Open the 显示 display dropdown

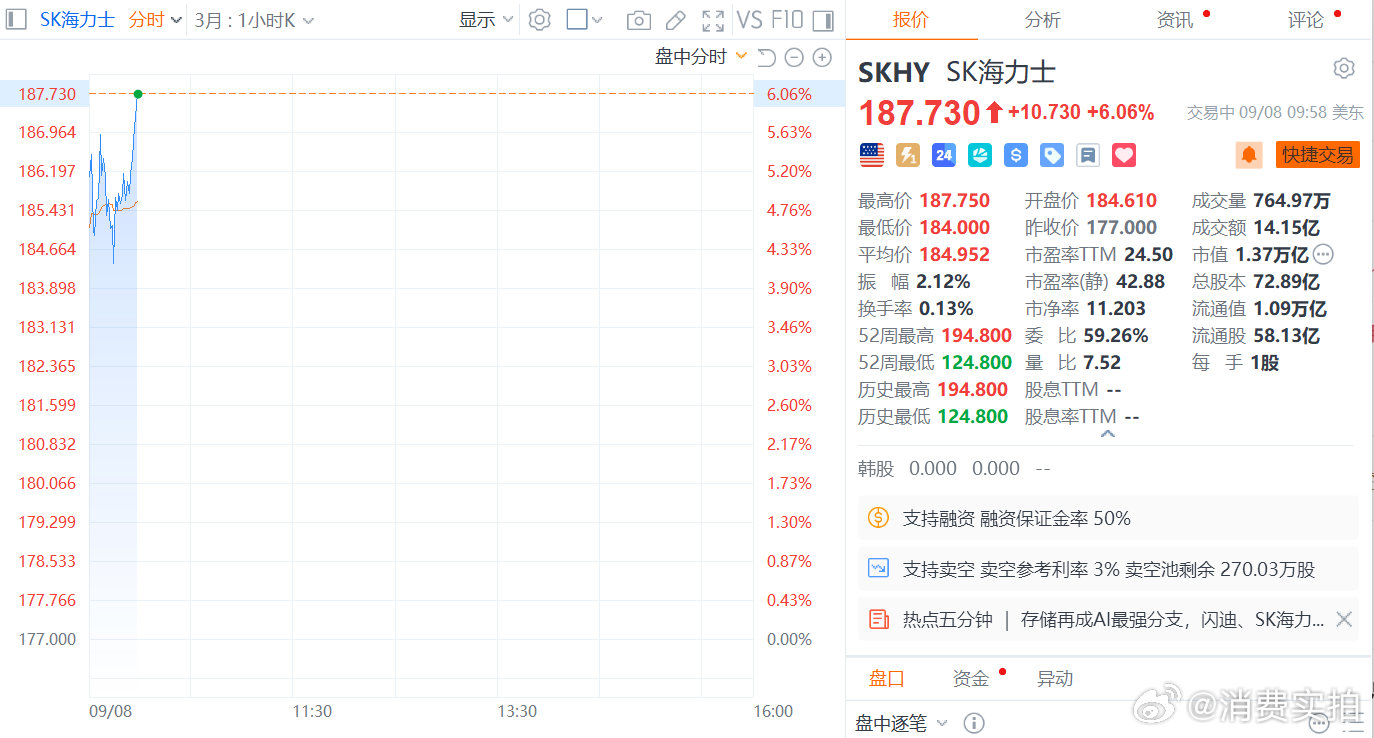(486, 20)
